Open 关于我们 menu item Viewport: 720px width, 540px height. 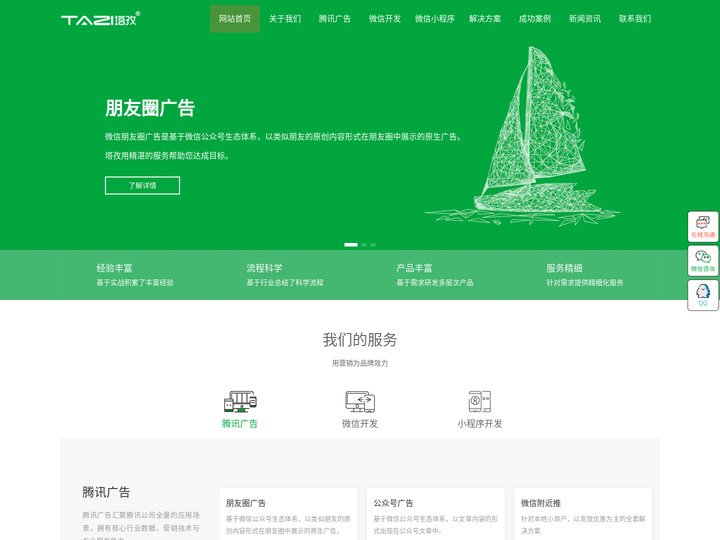point(285,19)
